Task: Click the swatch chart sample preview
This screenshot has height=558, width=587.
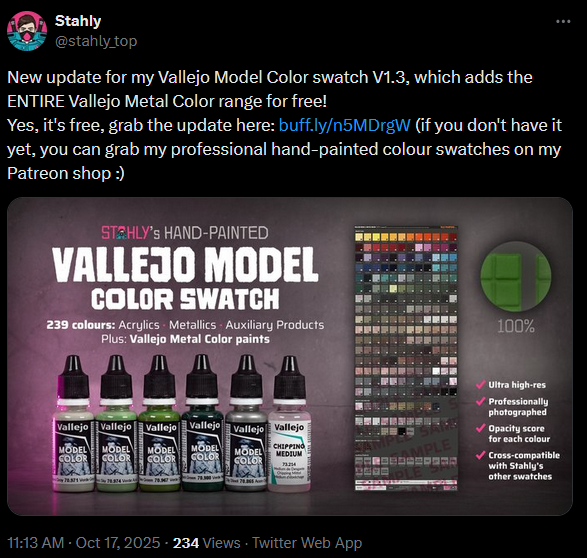Action: 406,358
